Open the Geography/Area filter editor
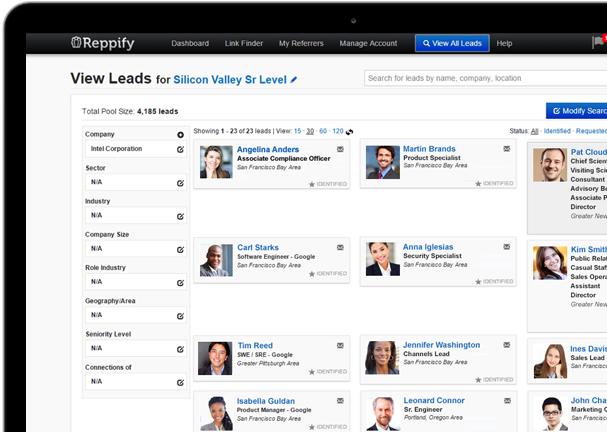607x432 pixels. [x=180, y=315]
